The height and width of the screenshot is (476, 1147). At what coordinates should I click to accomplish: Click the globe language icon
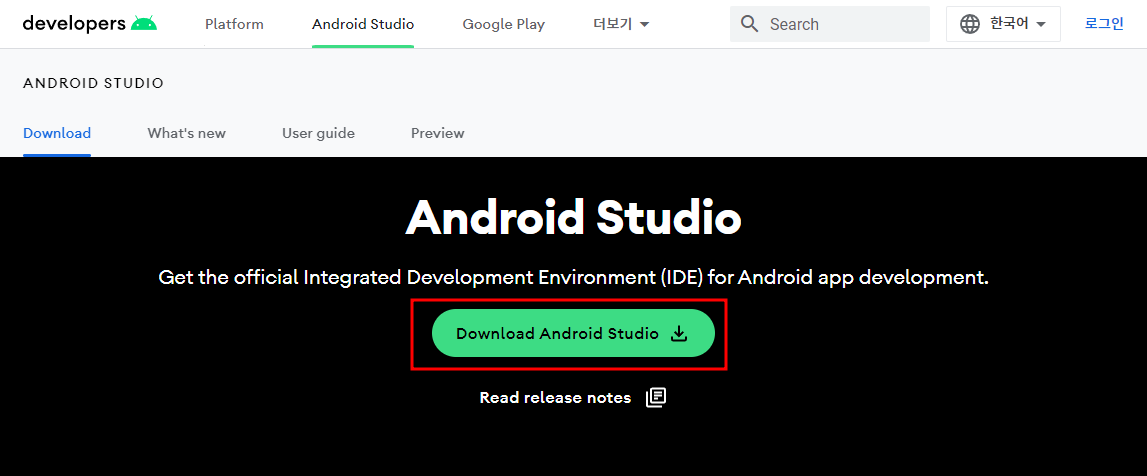(970, 24)
